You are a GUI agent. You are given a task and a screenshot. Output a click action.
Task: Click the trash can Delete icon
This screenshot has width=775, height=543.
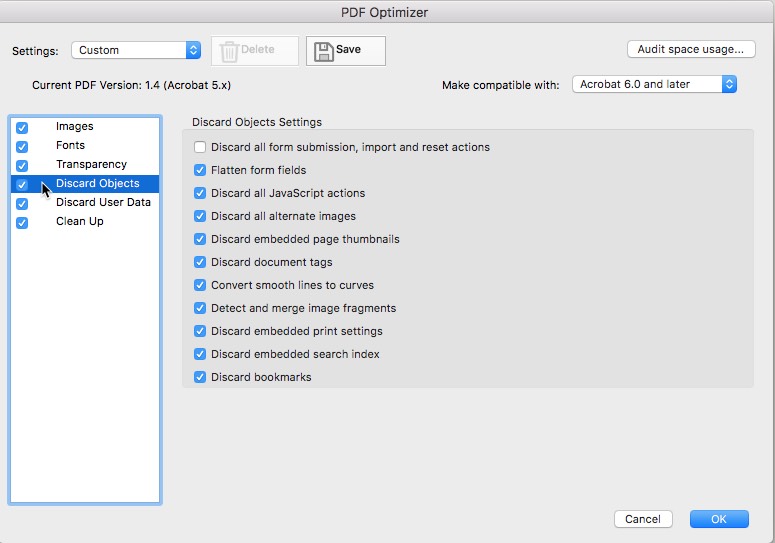pyautogui.click(x=229, y=51)
